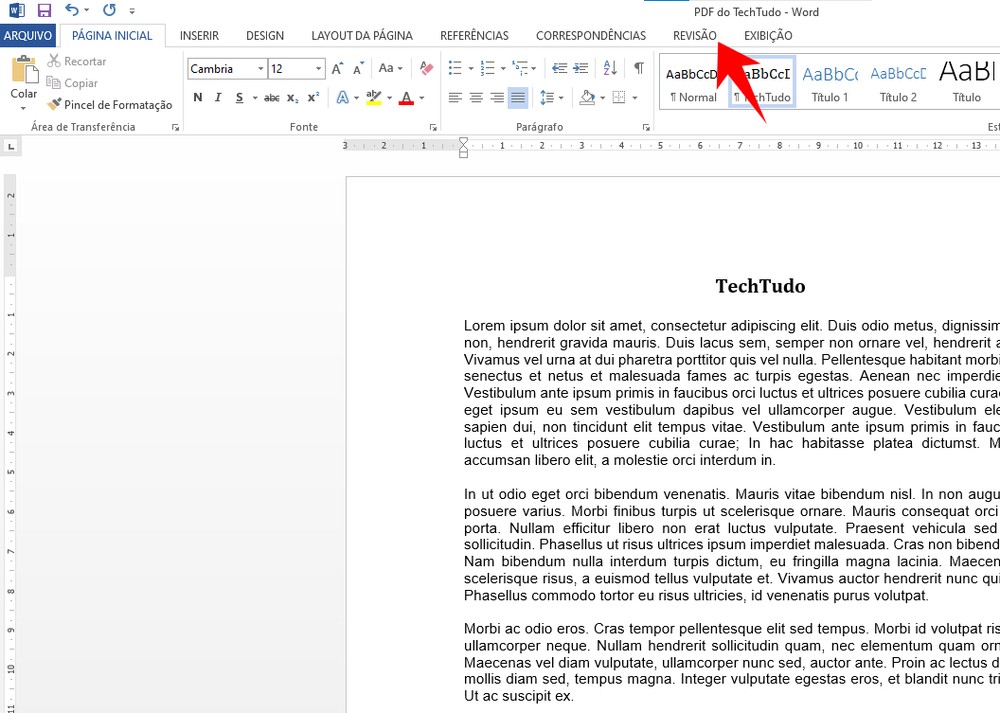Enable justified text alignment
The image size is (1000, 713).
click(x=517, y=97)
